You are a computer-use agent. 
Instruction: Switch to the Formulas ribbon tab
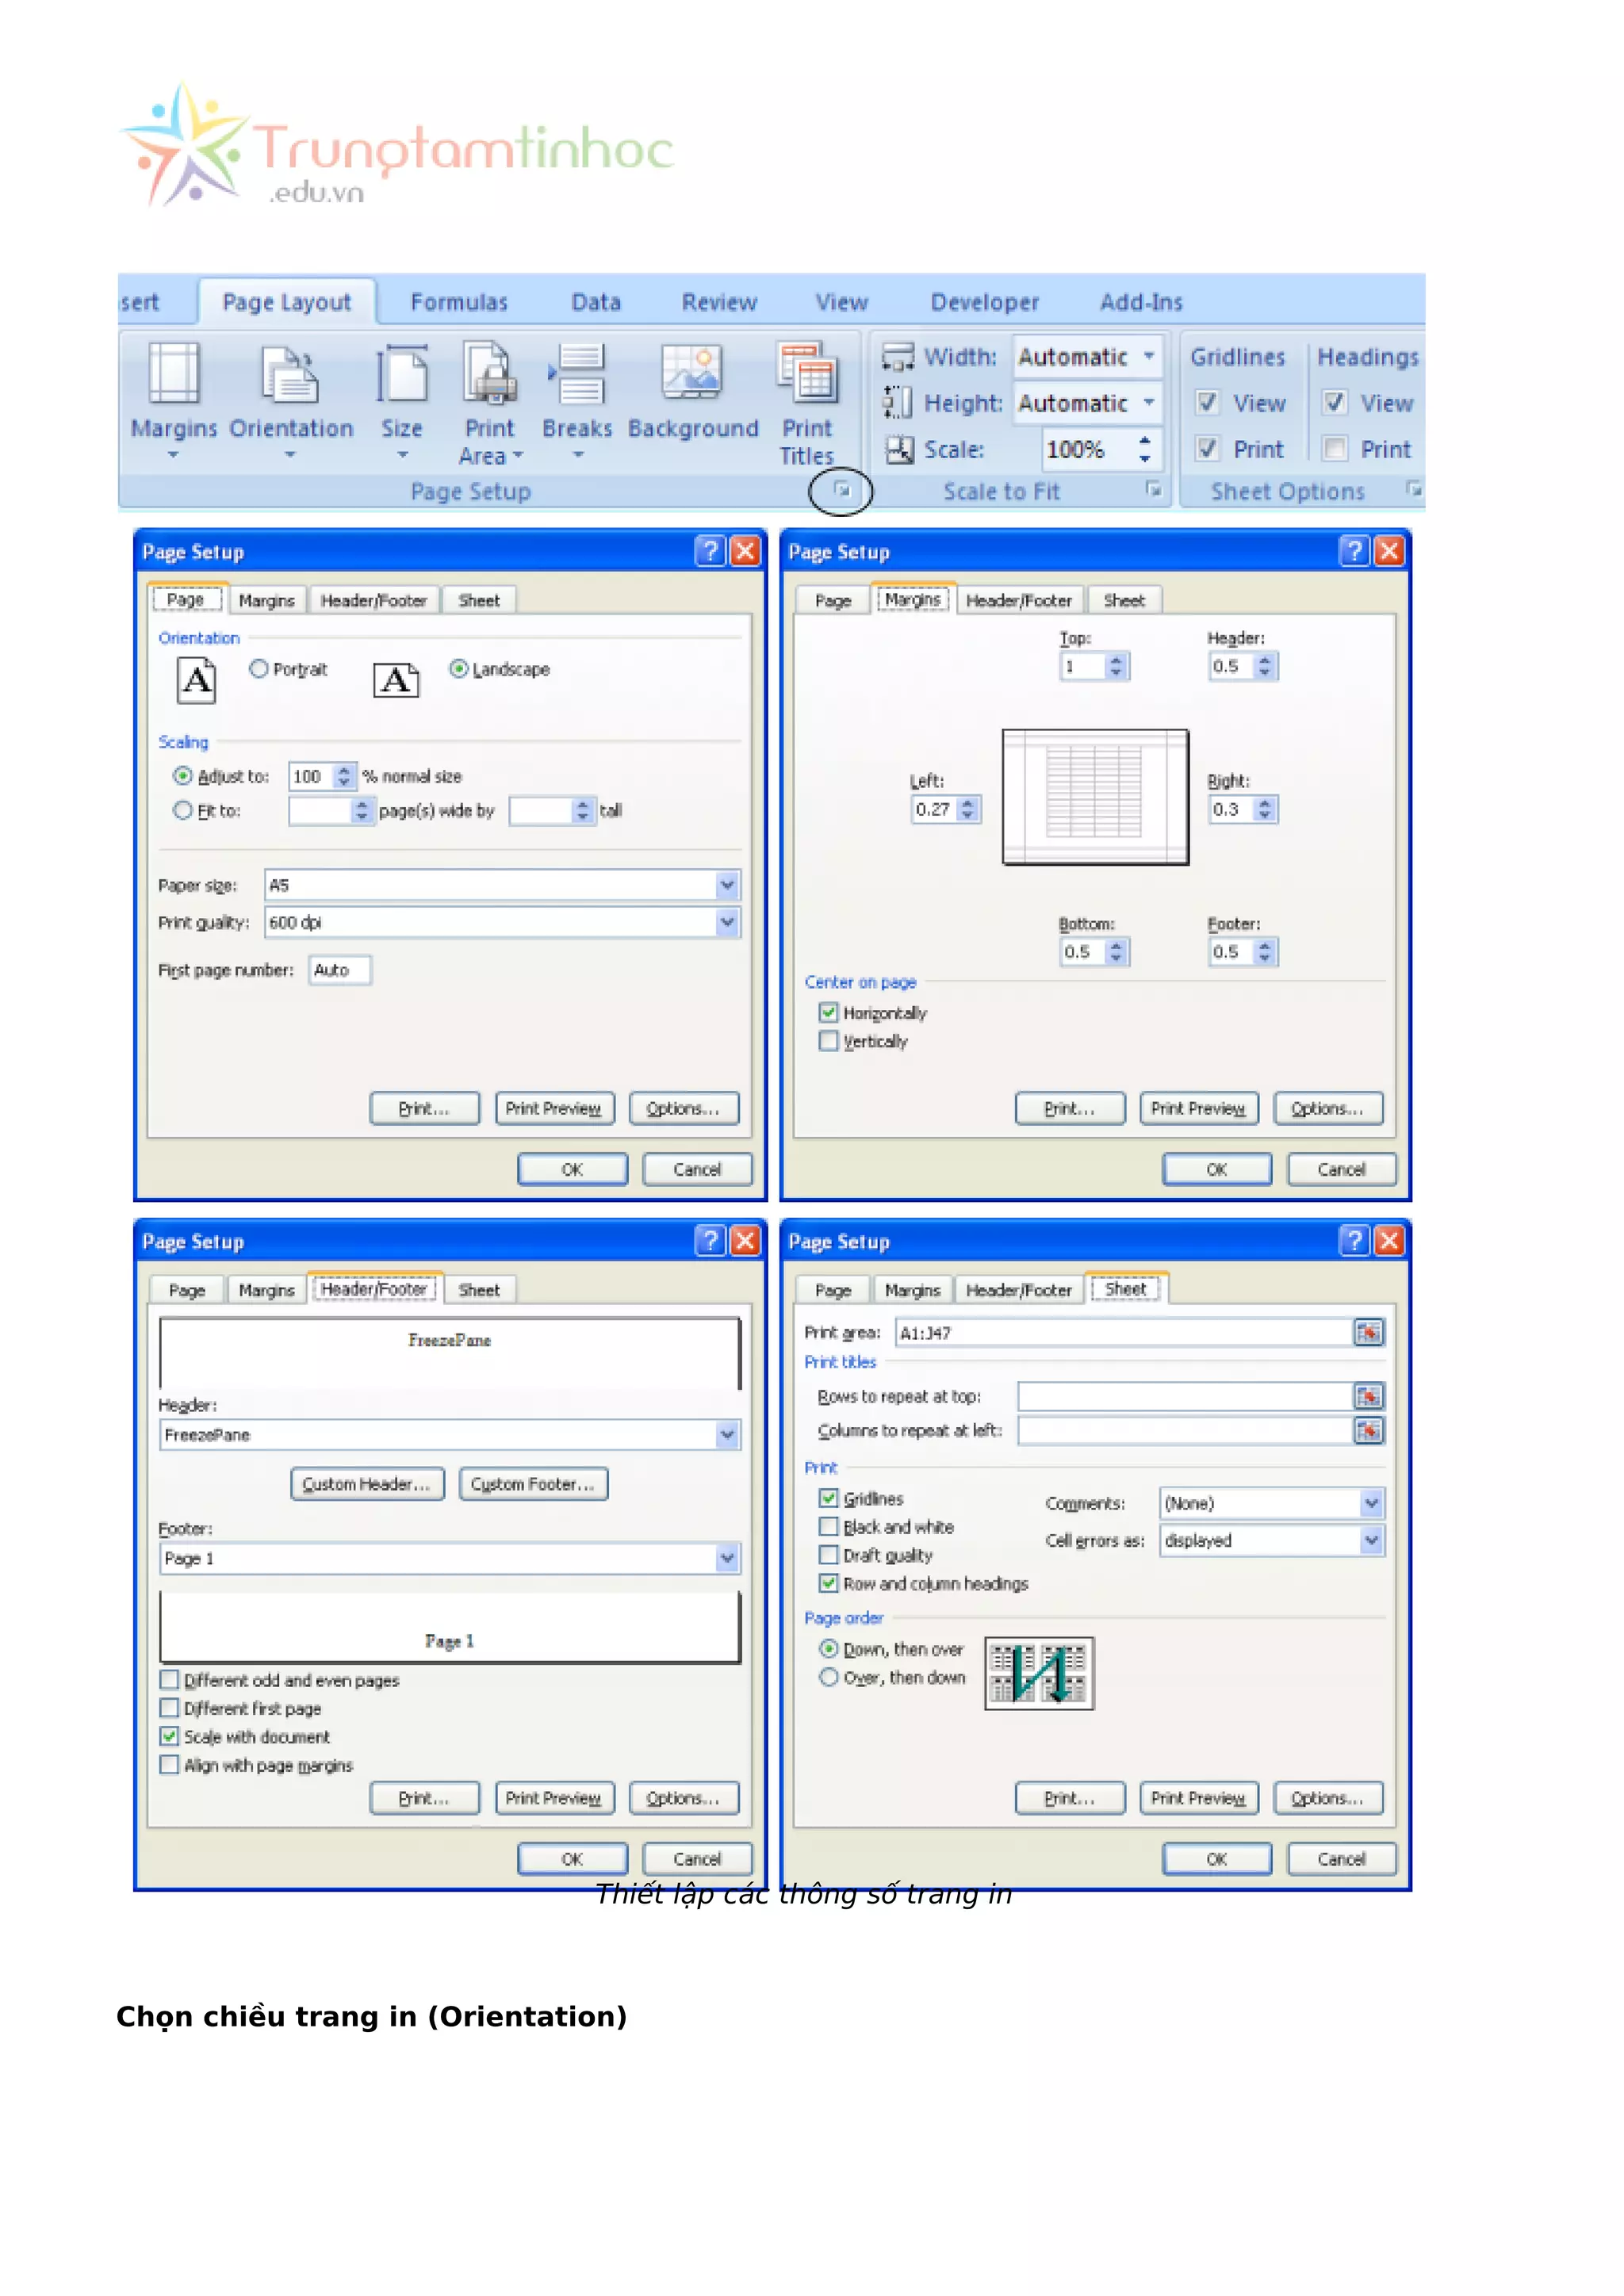point(459,302)
